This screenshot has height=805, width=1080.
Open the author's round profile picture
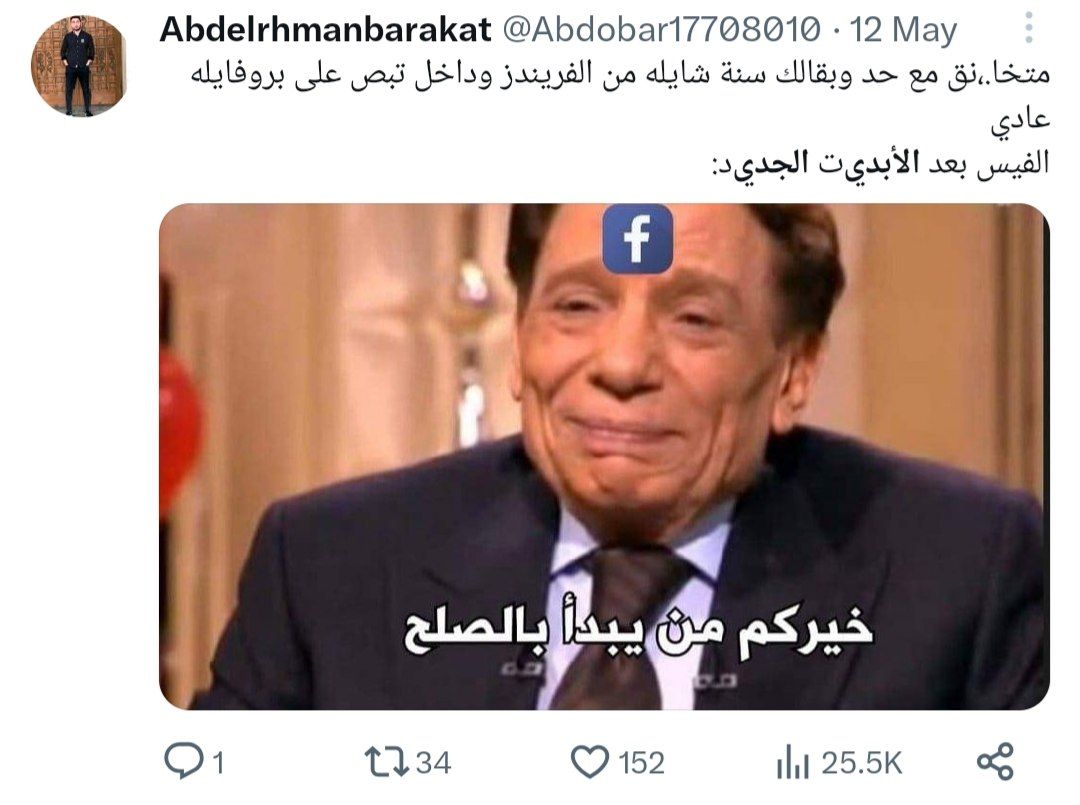[x=79, y=65]
